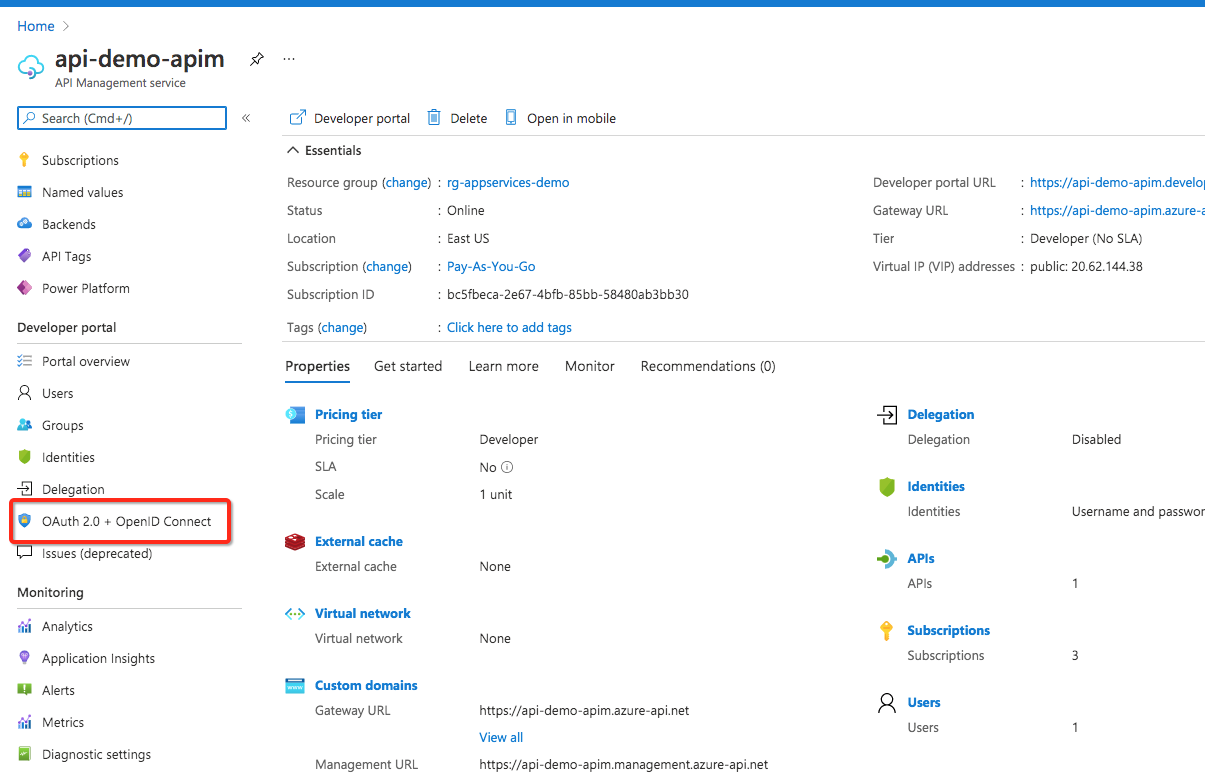Open the Virtual network heading link
The image size is (1205, 777).
pos(363,613)
